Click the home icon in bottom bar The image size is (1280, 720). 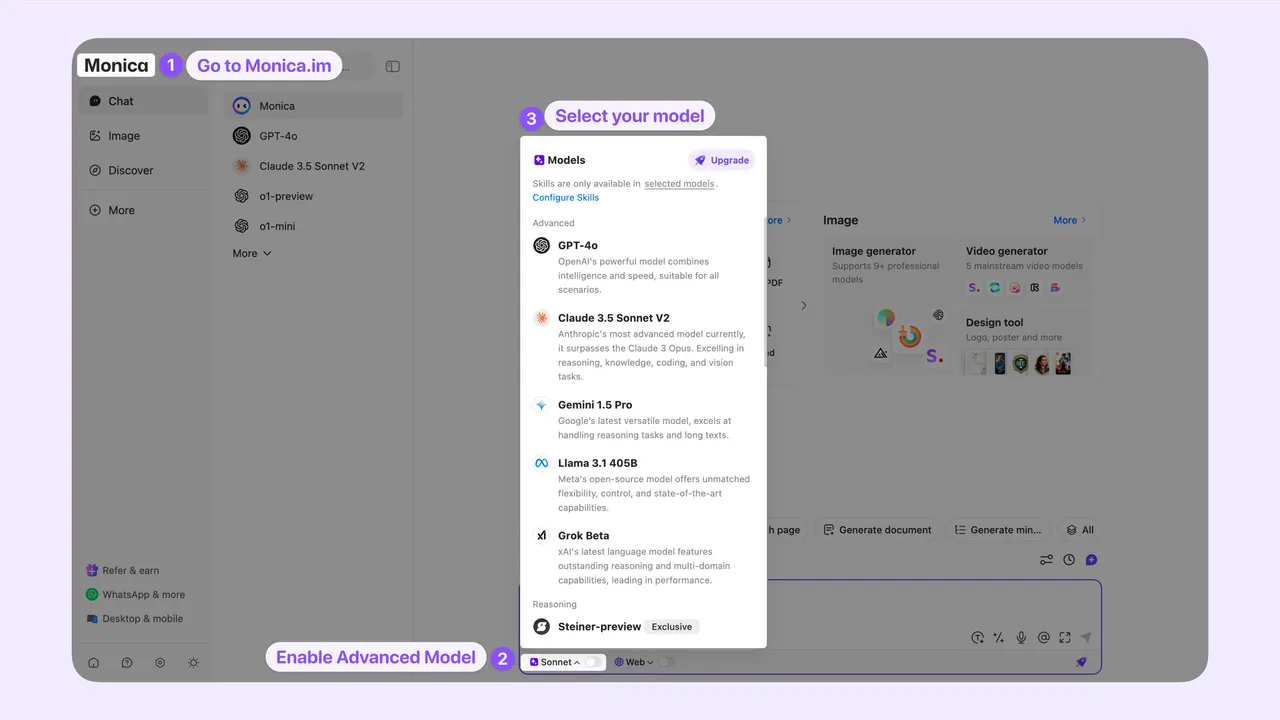94,662
